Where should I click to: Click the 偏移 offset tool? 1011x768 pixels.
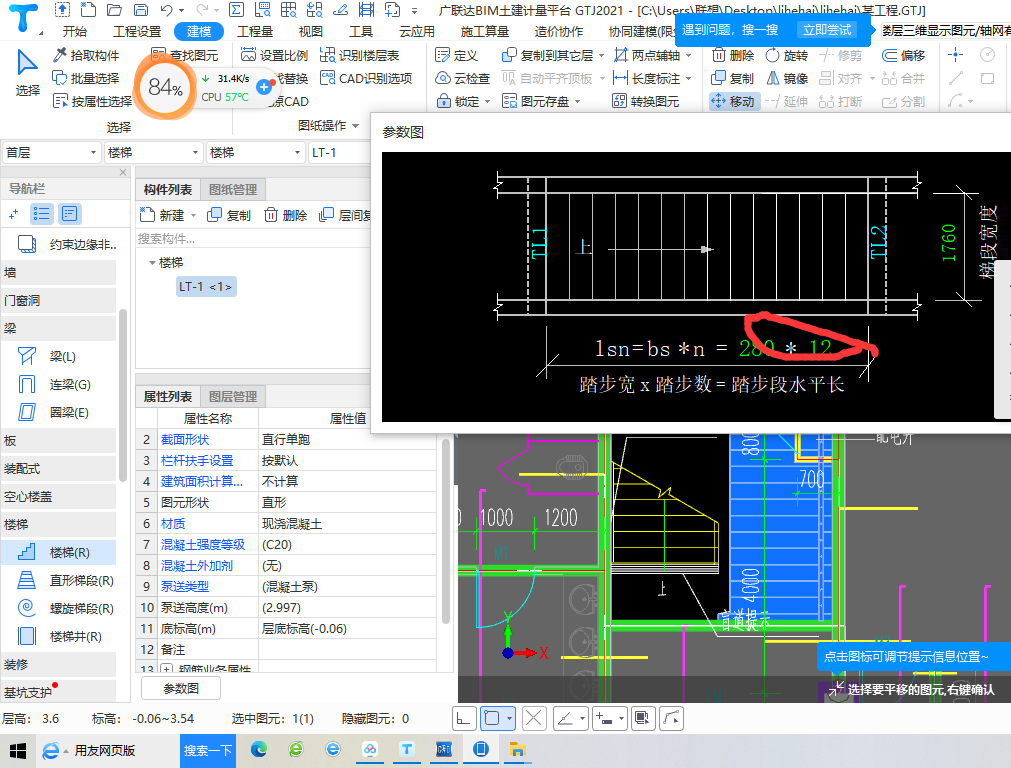903,55
